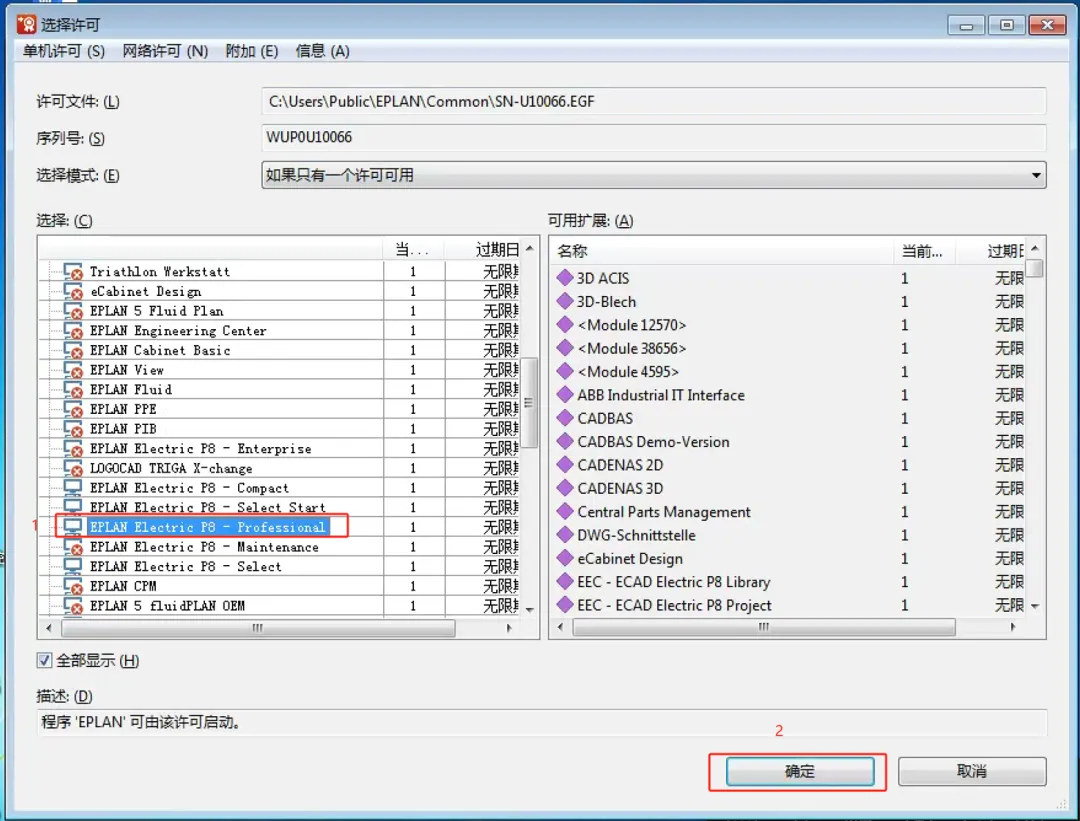
Task: Click the EPLAN Electric P8 - Enterprise icon
Action: pos(73,448)
